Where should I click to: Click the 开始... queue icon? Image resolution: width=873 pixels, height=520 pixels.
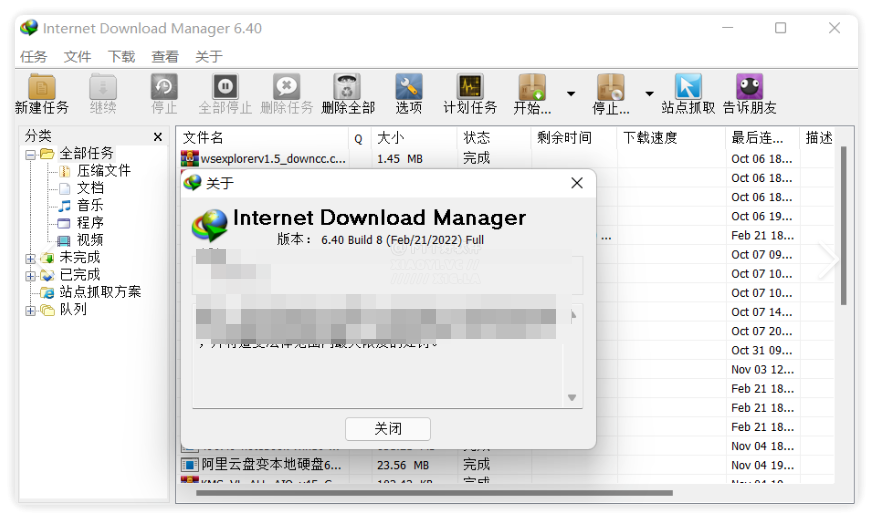click(532, 87)
